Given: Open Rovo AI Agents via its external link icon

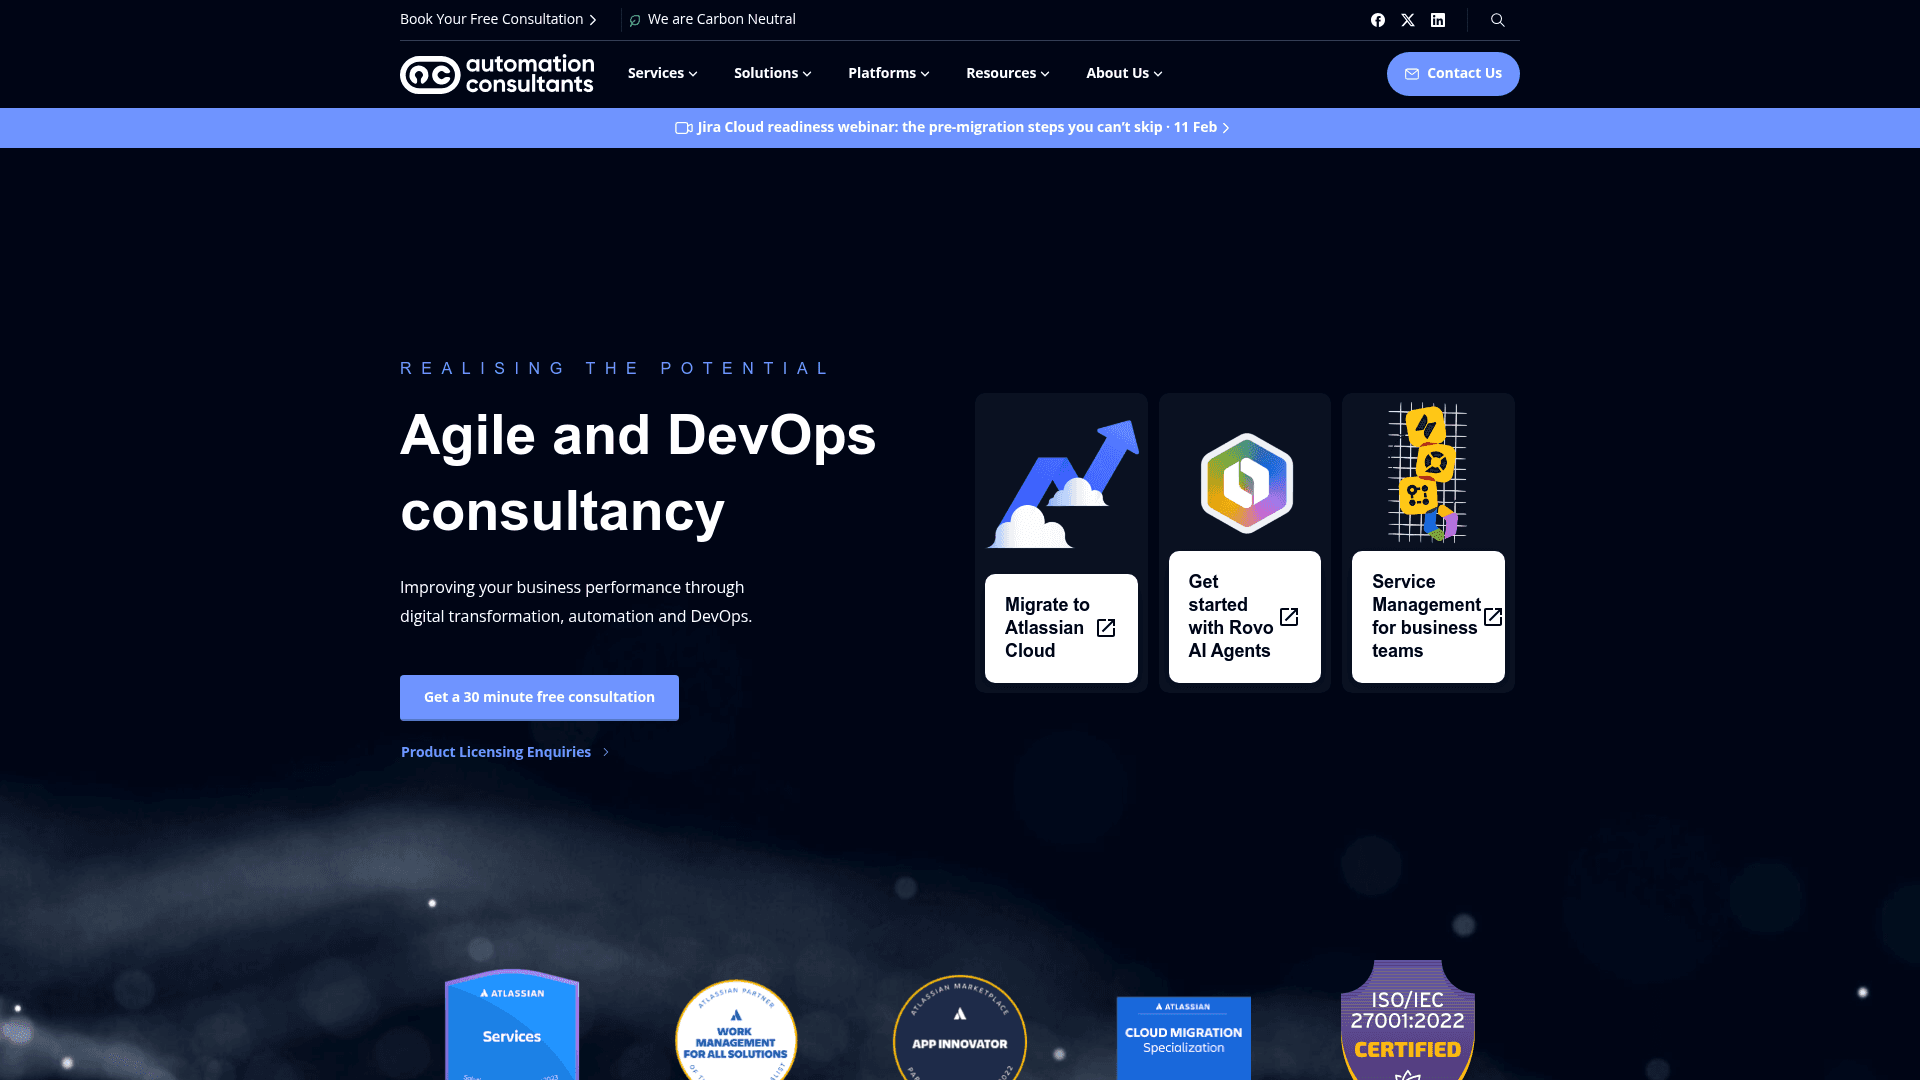Looking at the screenshot, I should pos(1289,617).
